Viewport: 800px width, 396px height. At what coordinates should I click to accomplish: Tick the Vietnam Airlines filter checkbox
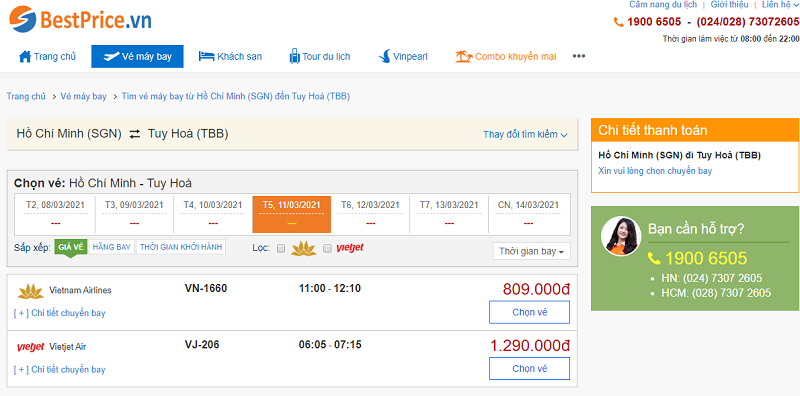[x=281, y=249]
